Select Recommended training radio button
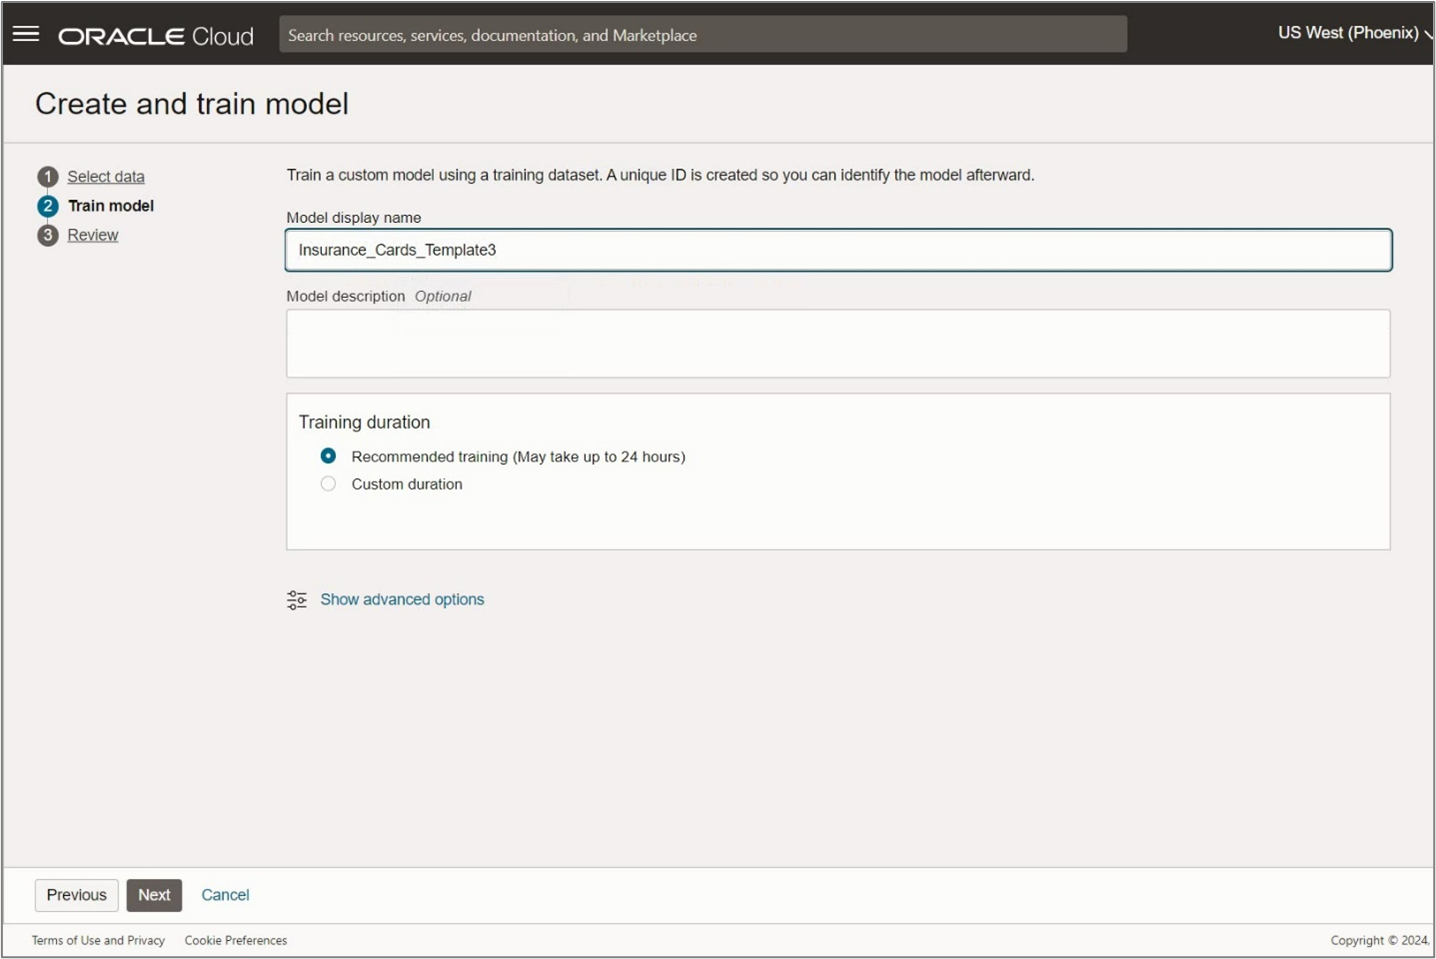The height and width of the screenshot is (959, 1436). click(x=328, y=456)
